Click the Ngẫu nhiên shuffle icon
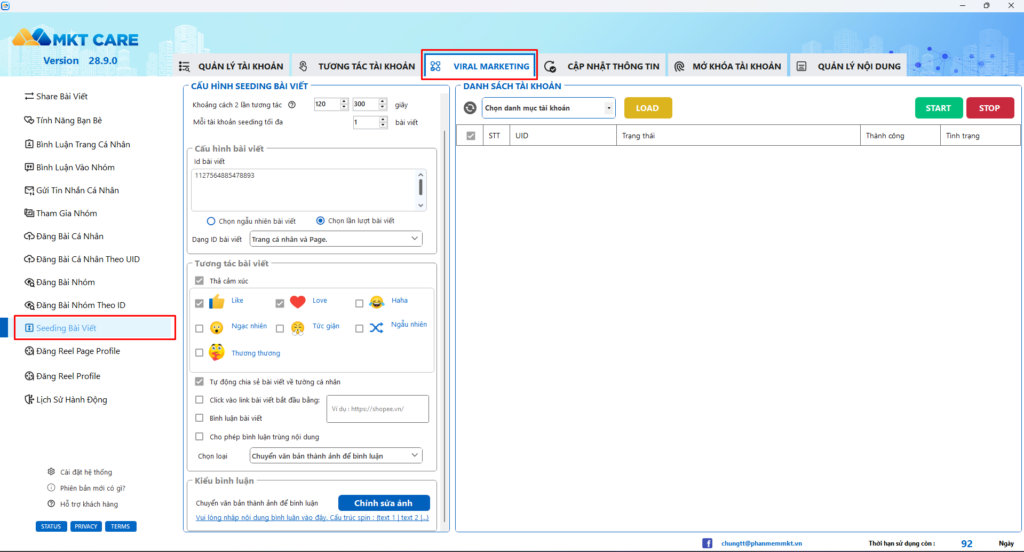 click(x=376, y=327)
